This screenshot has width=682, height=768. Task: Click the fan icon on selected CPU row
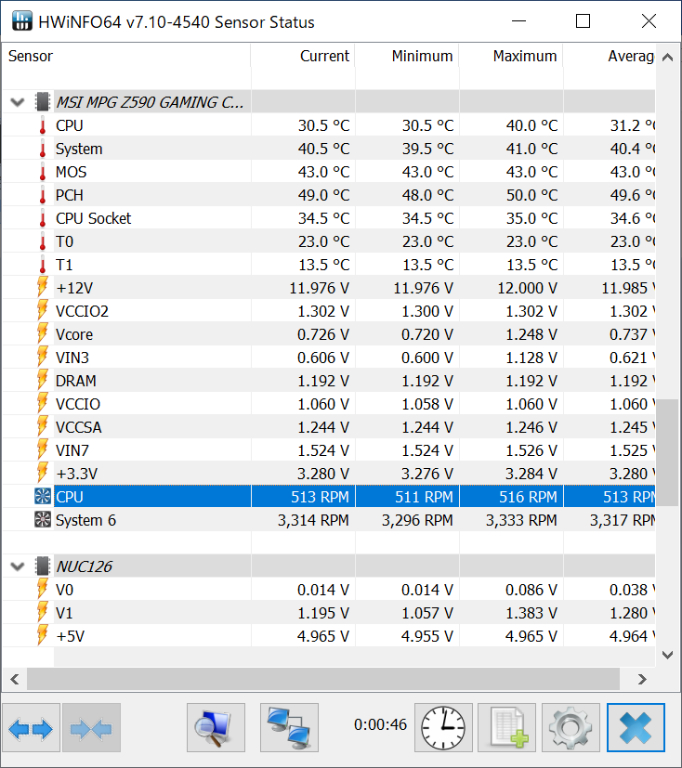click(x=43, y=497)
